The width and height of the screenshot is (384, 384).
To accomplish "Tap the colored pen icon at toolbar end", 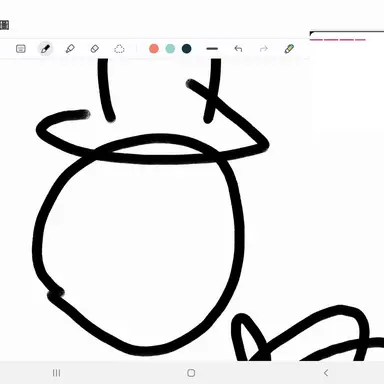I will (289, 49).
